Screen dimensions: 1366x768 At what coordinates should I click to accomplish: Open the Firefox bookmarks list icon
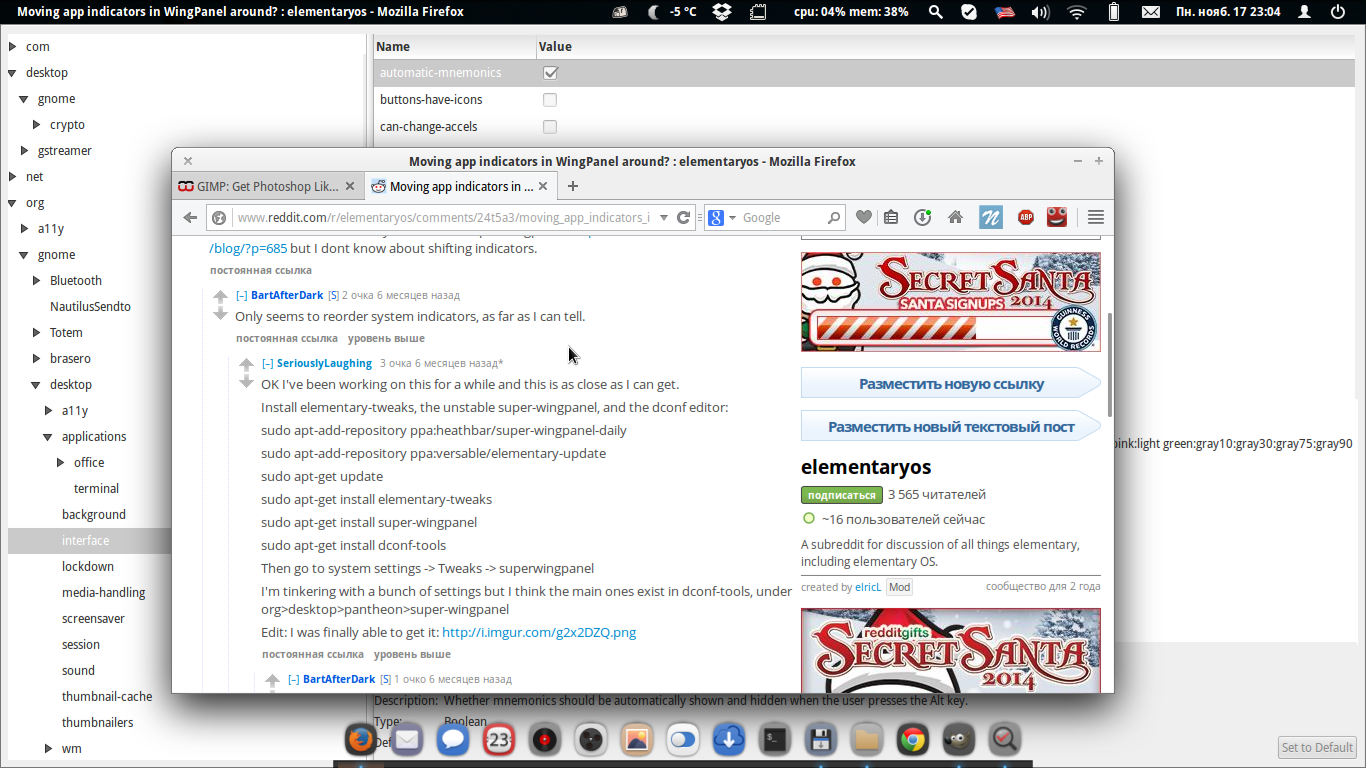point(892,217)
